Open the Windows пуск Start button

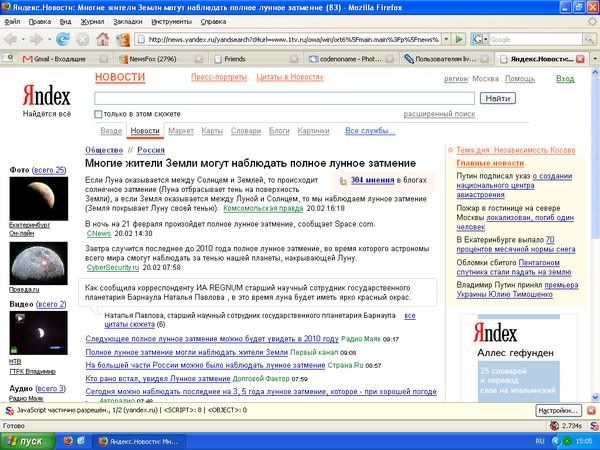(28, 441)
